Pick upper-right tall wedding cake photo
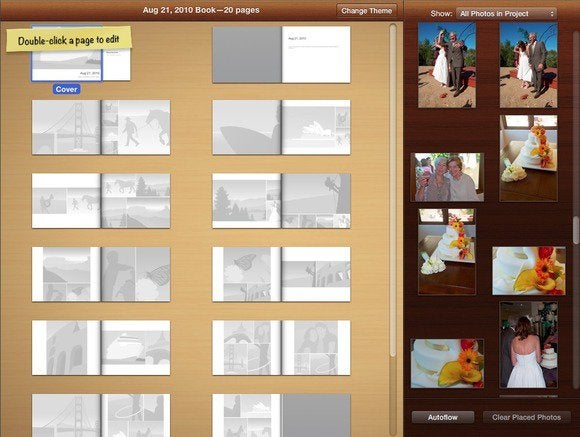The width and height of the screenshot is (580, 437). (529, 158)
